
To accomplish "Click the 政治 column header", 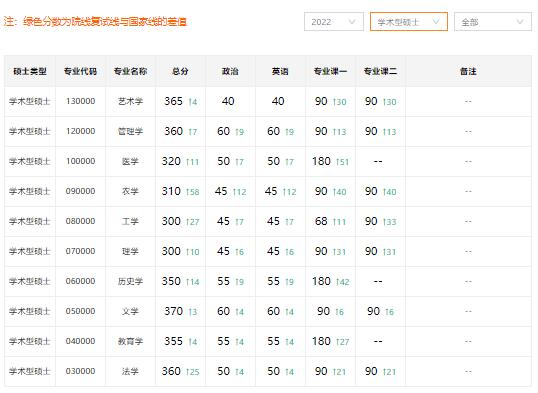I will [230, 71].
